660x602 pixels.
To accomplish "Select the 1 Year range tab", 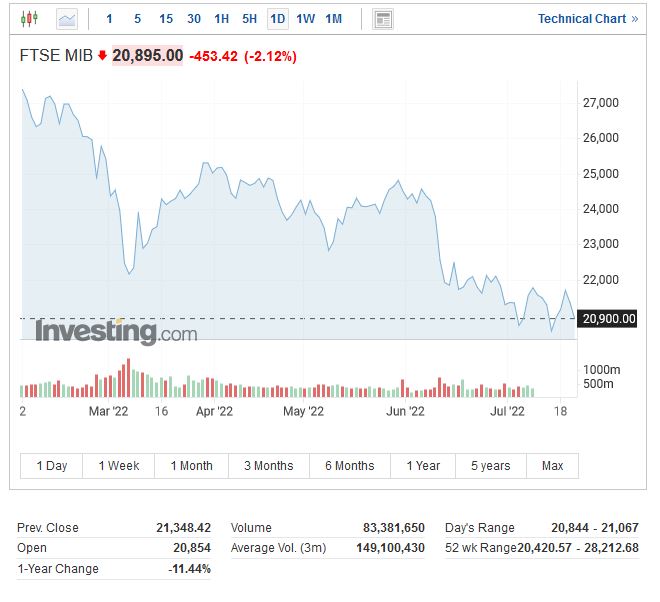I will [x=423, y=466].
